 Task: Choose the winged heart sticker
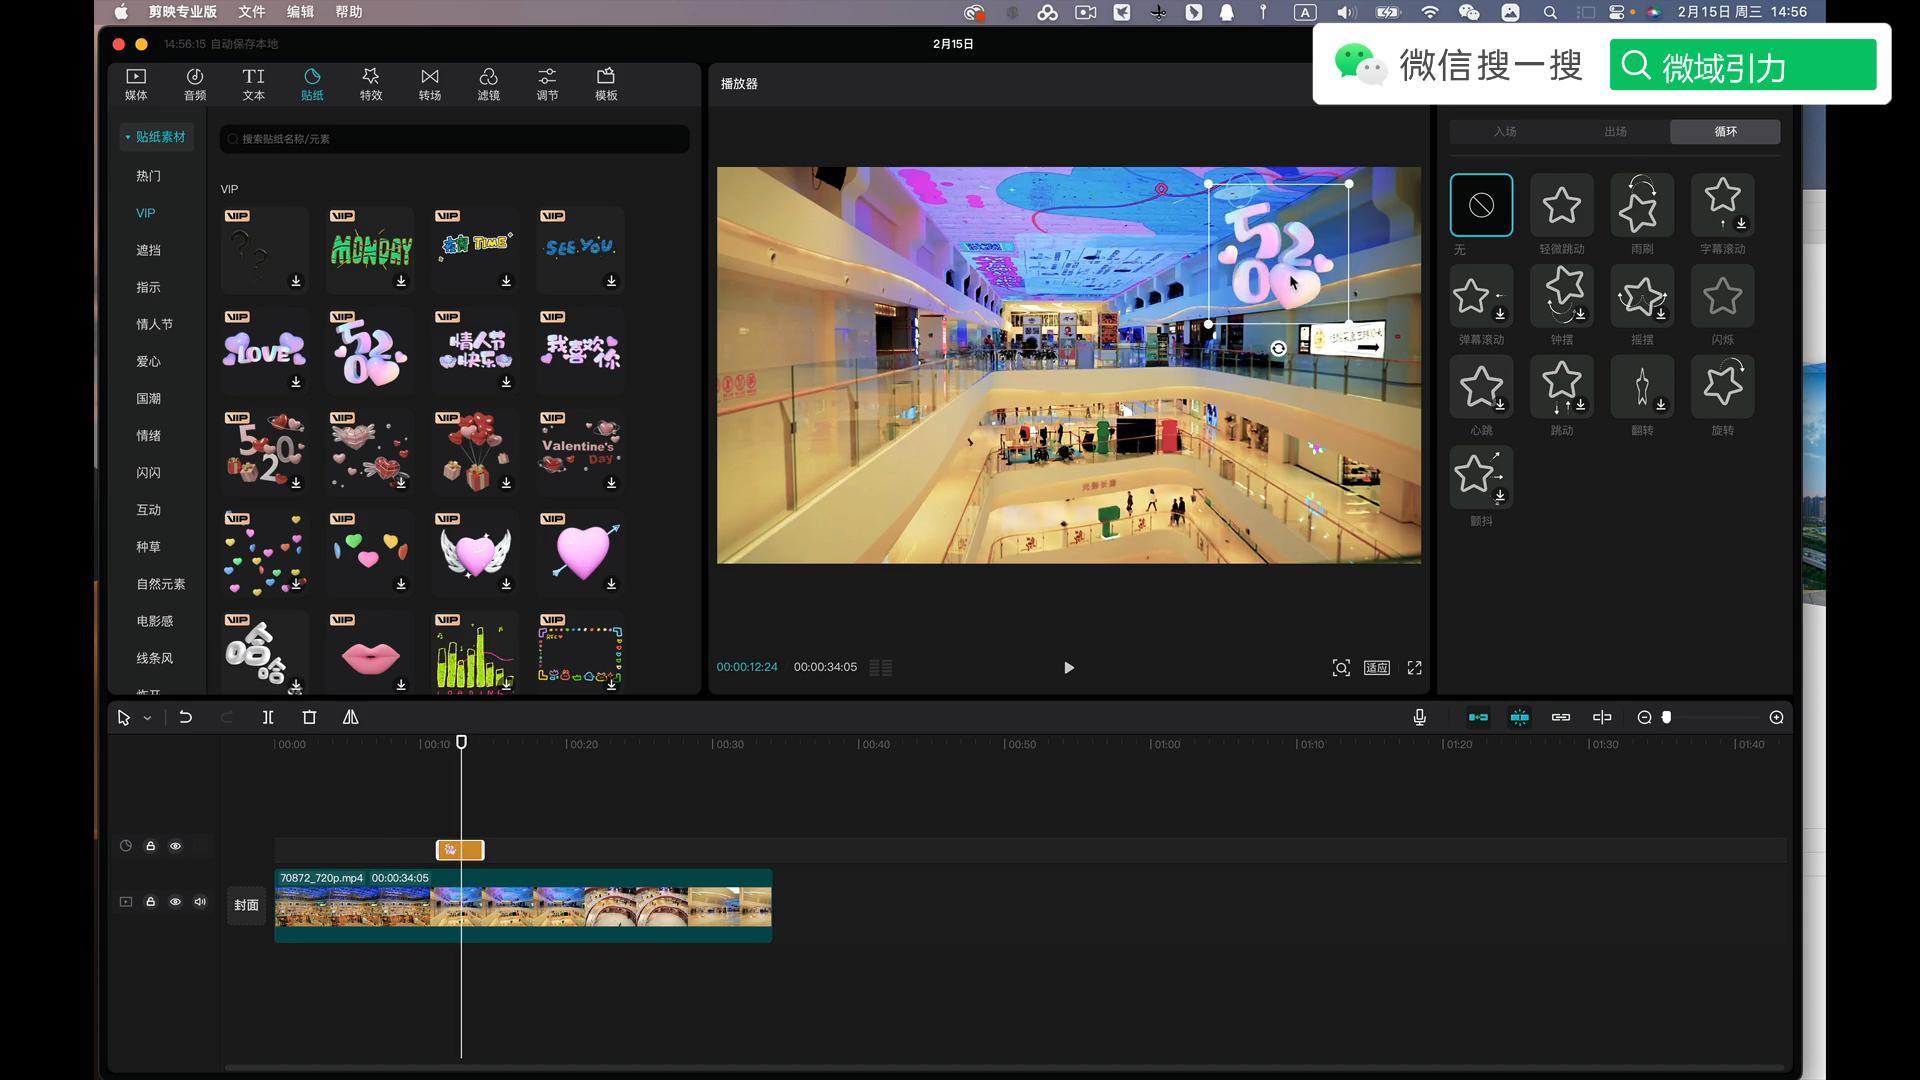click(x=475, y=552)
